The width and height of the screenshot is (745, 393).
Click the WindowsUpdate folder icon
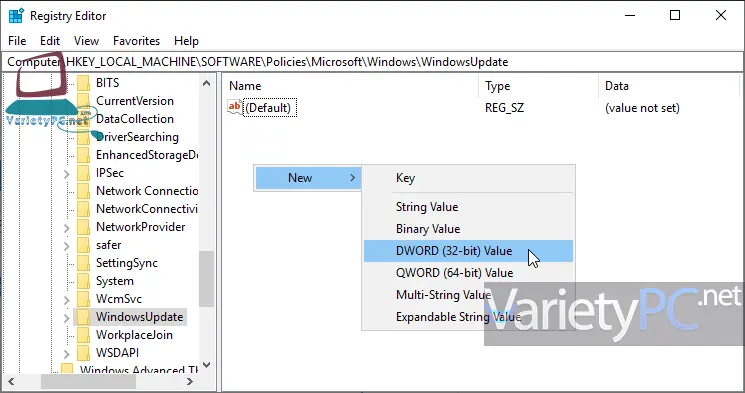click(84, 317)
